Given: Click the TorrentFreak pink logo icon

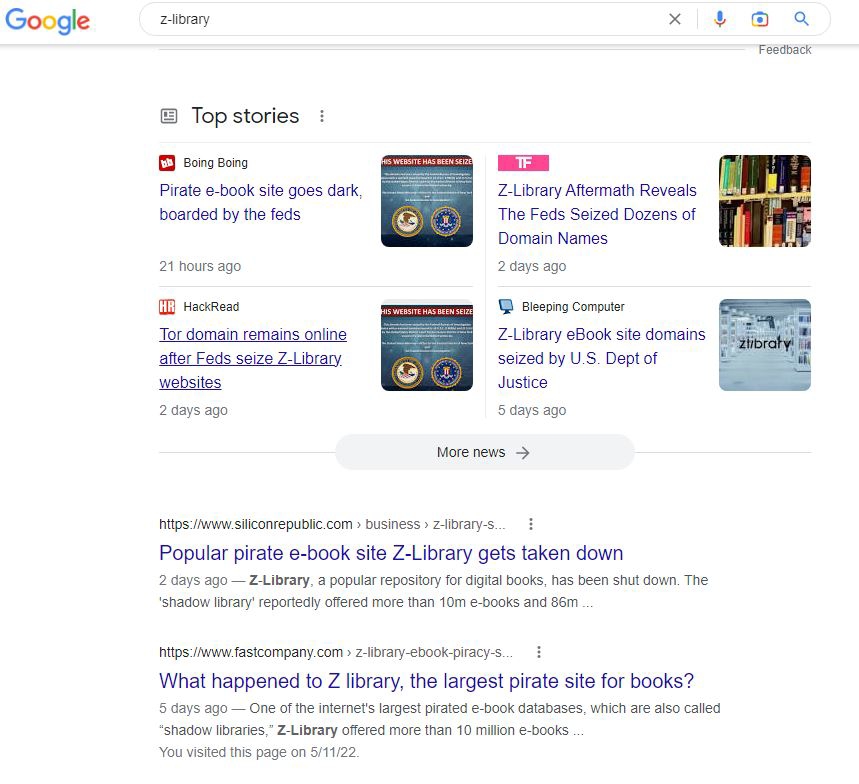Looking at the screenshot, I should 524,162.
